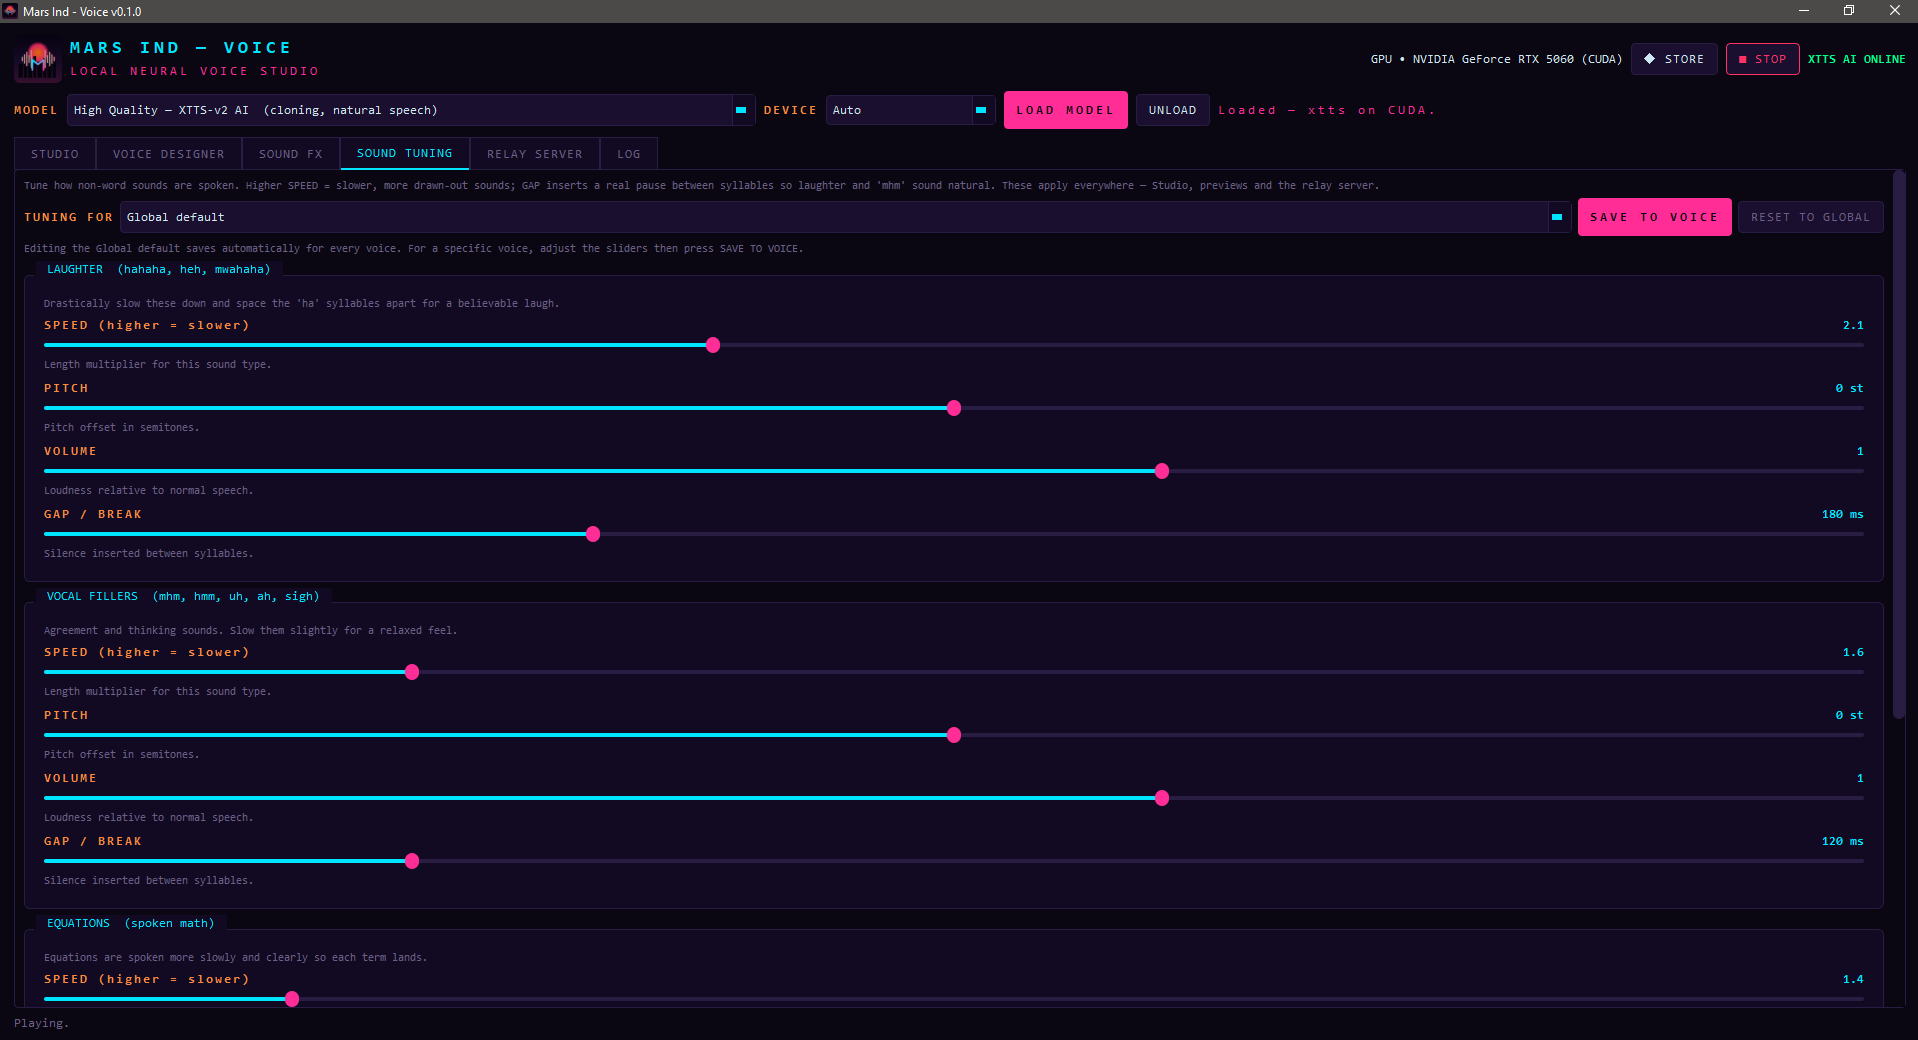Open the Store button
The width and height of the screenshot is (1918, 1040).
click(x=1674, y=59)
